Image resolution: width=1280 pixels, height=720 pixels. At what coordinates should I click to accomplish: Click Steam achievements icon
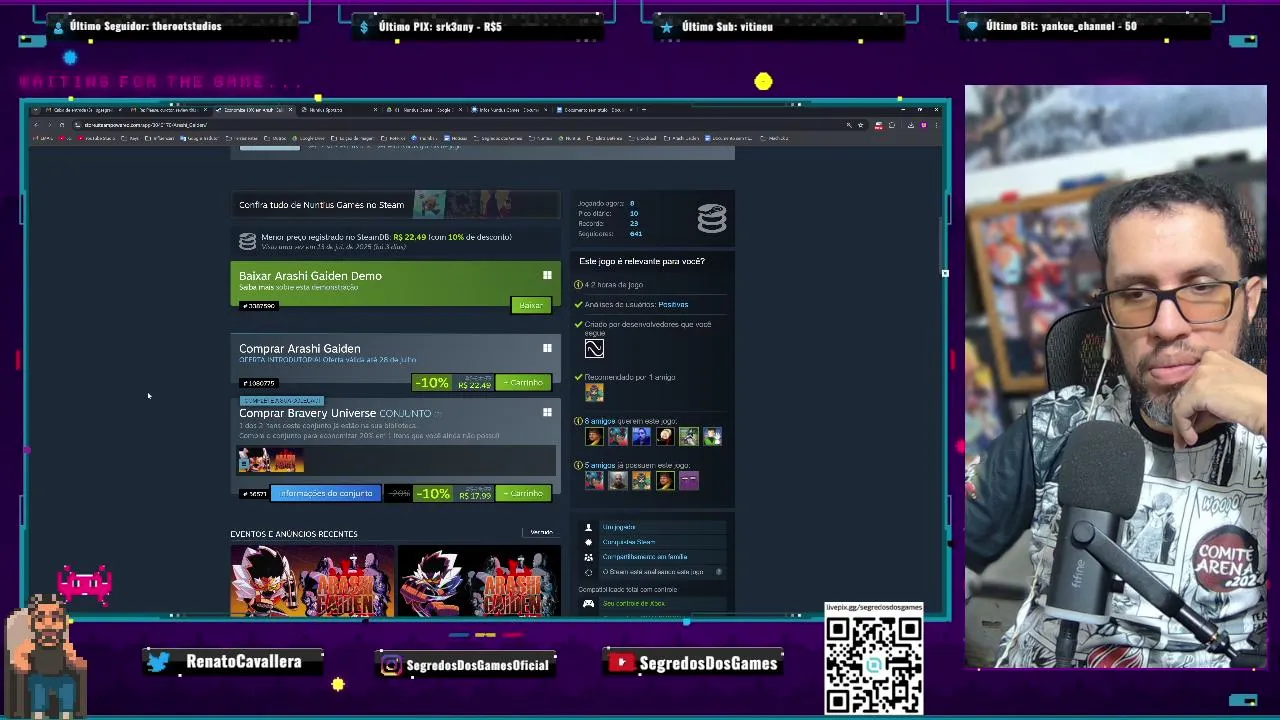pos(588,542)
